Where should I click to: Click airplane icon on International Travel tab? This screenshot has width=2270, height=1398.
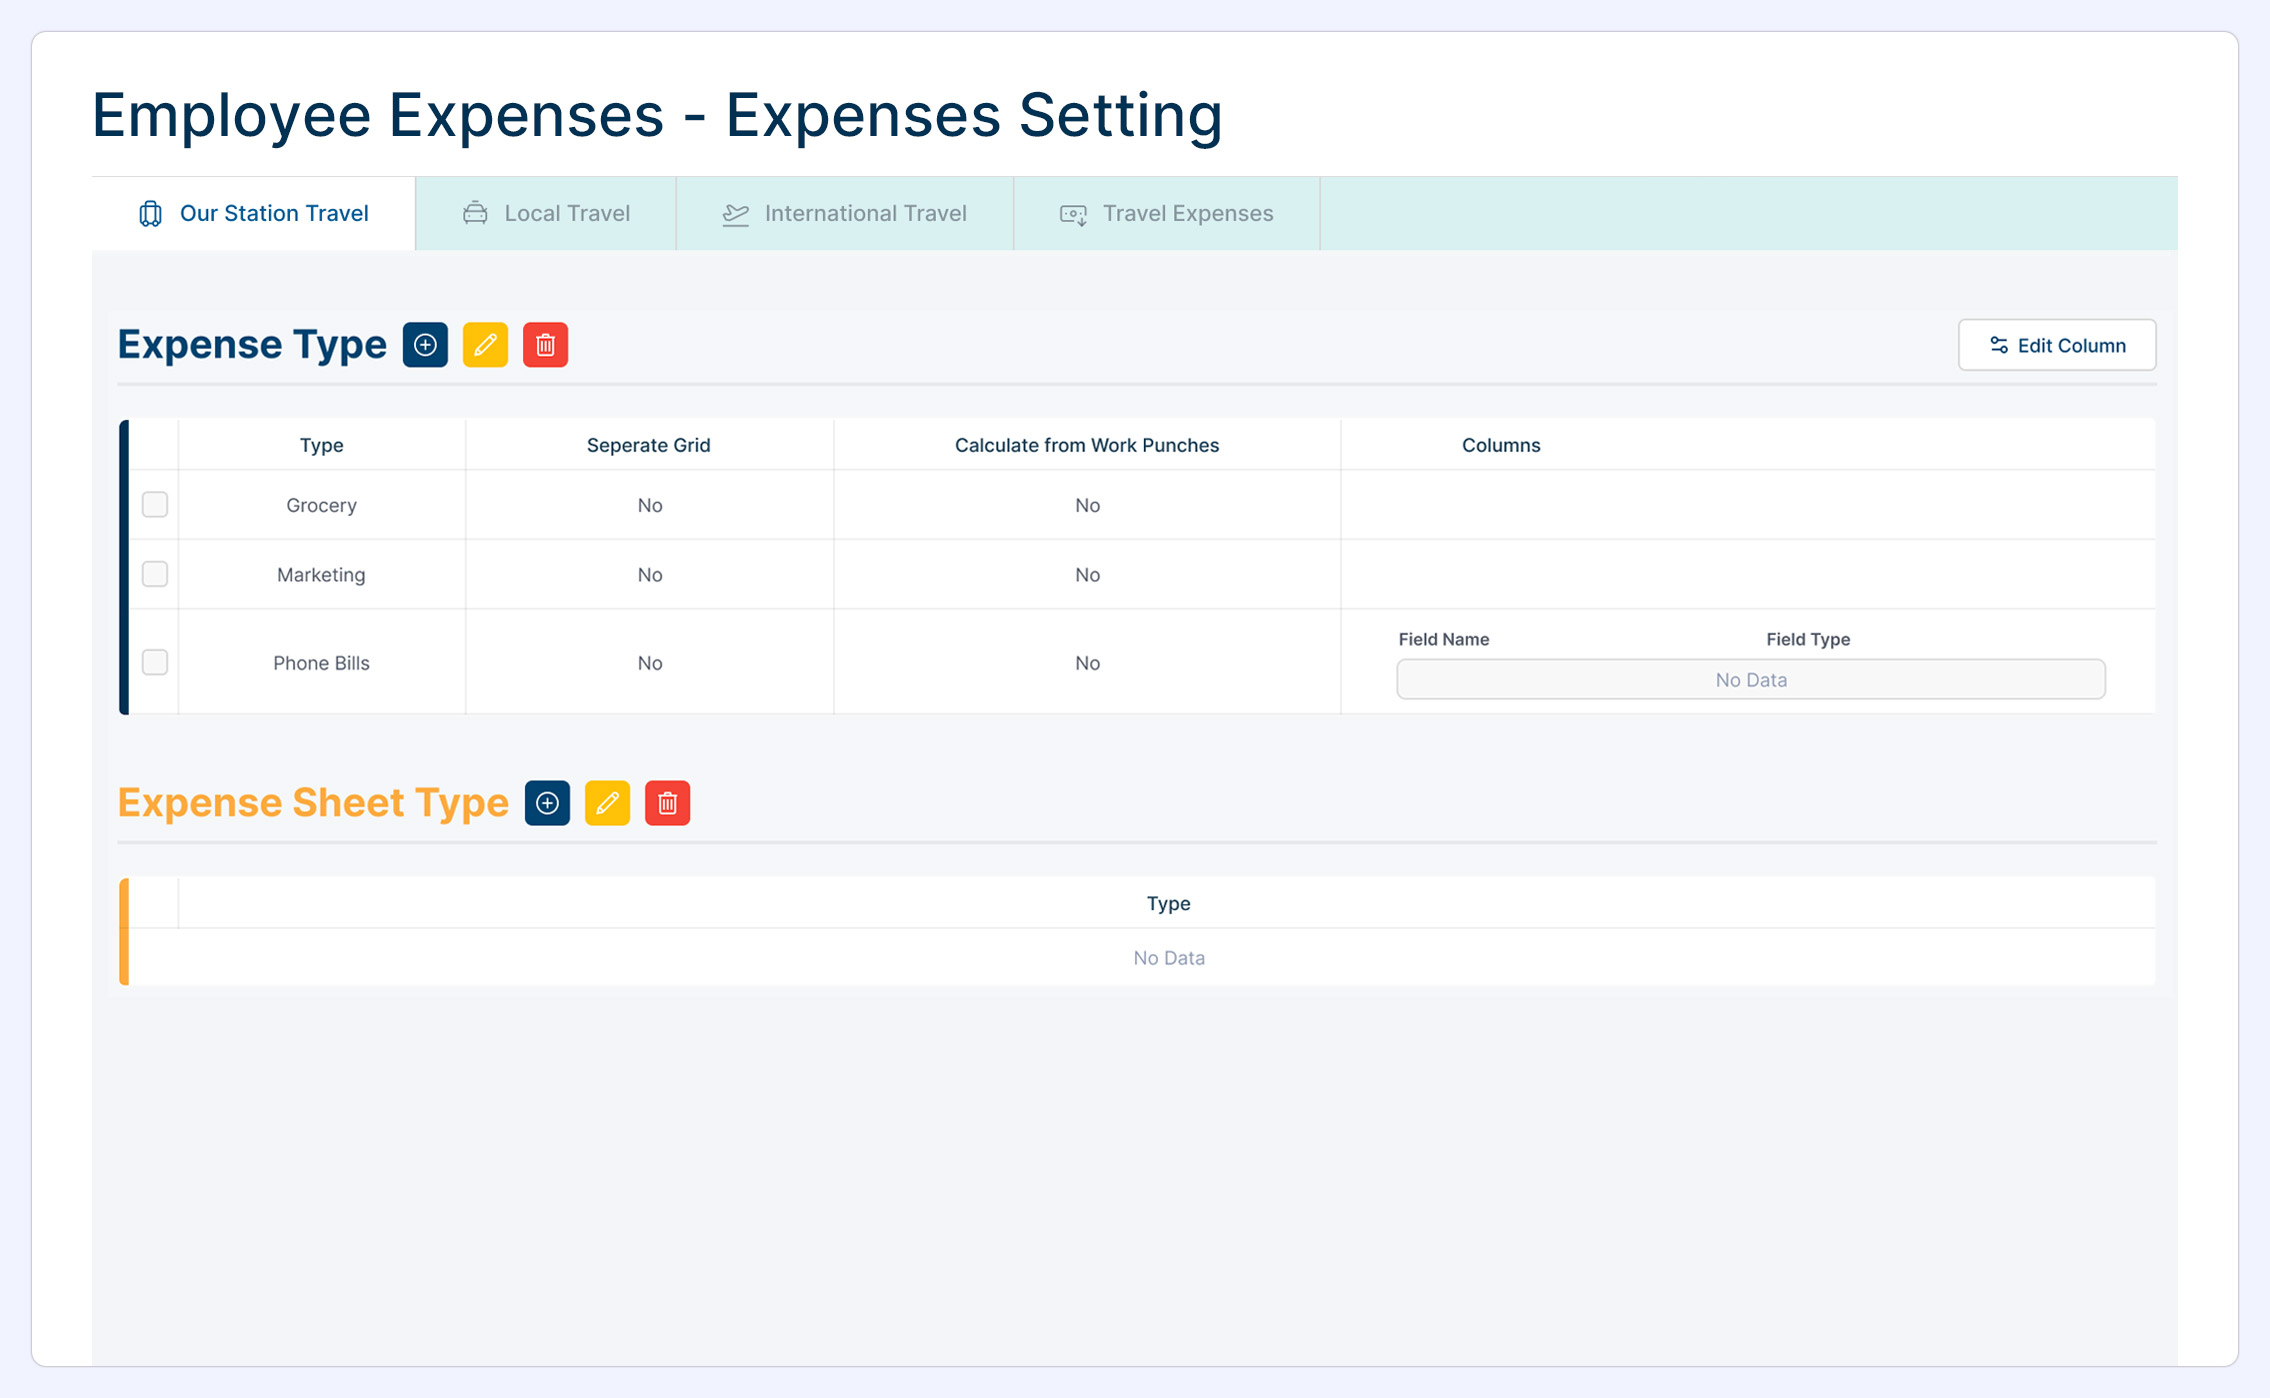(x=736, y=213)
